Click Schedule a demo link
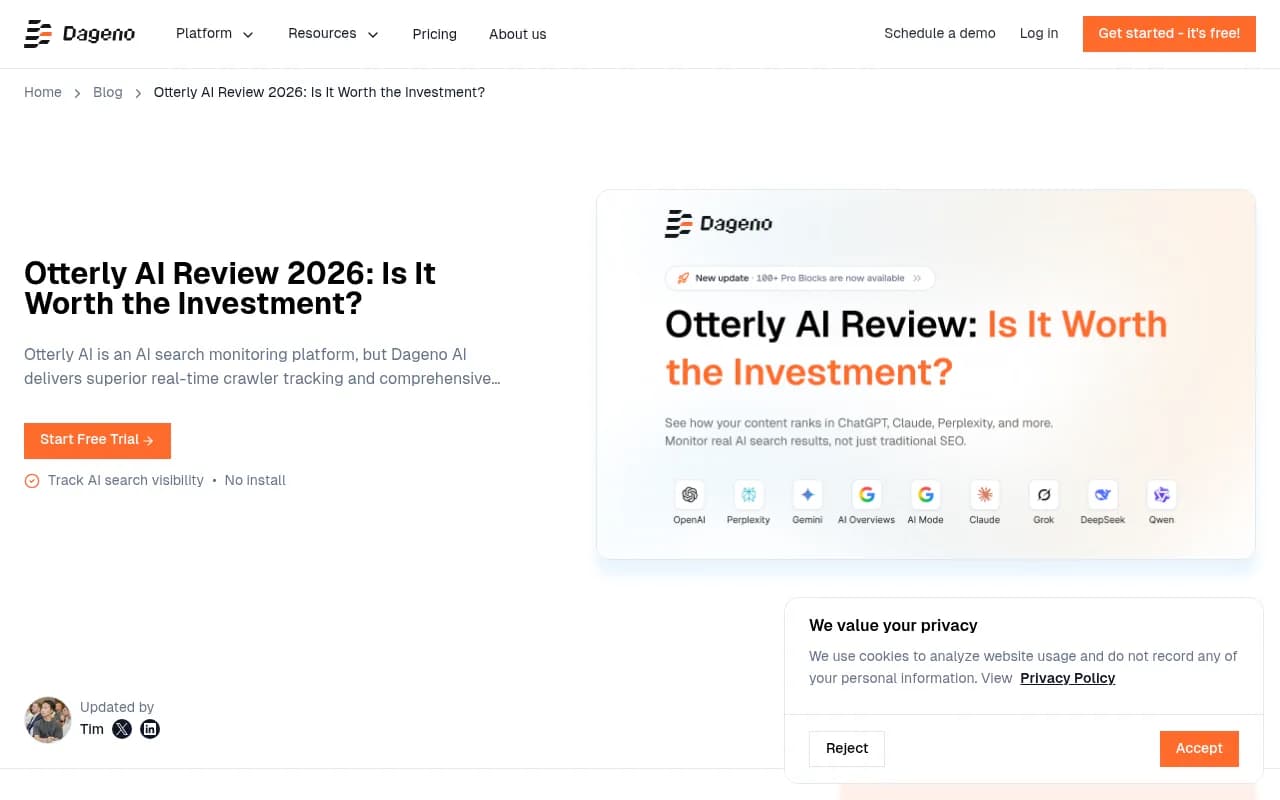The width and height of the screenshot is (1280, 800). click(x=940, y=34)
